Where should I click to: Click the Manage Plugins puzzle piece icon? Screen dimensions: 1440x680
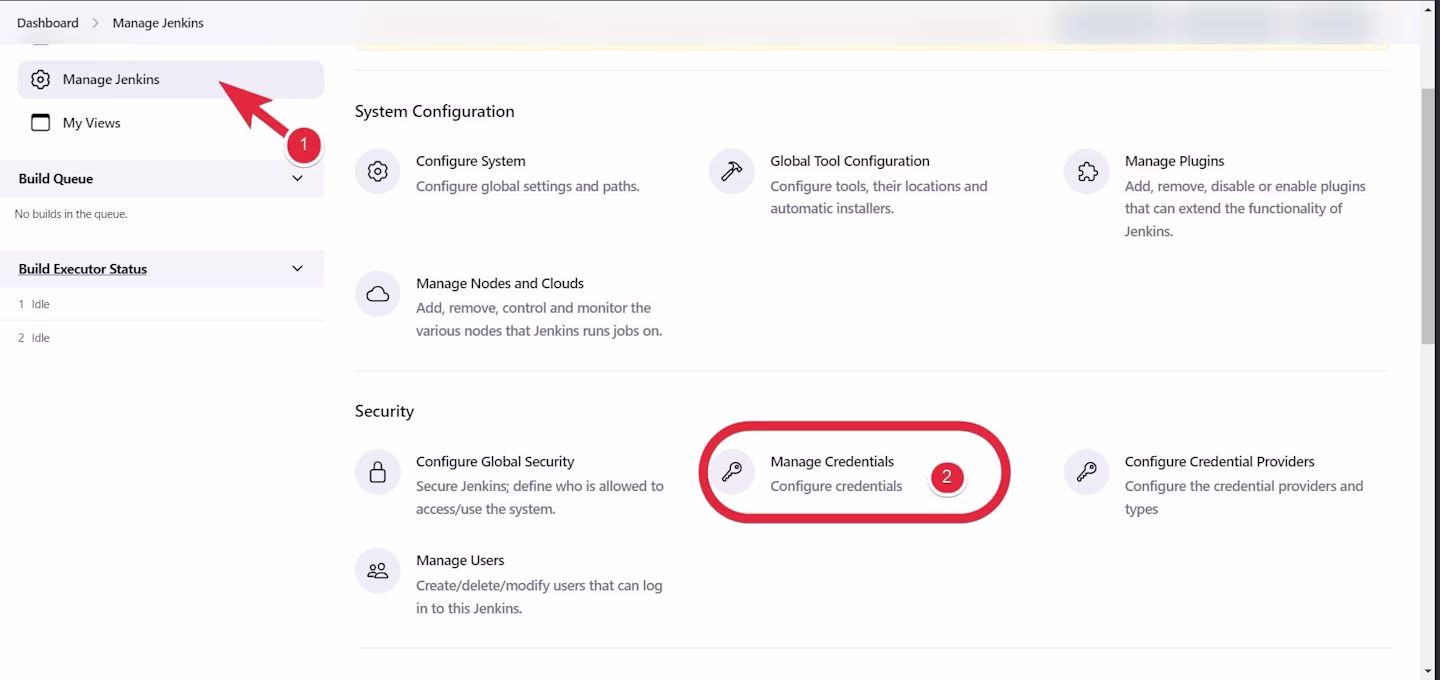[1086, 172]
